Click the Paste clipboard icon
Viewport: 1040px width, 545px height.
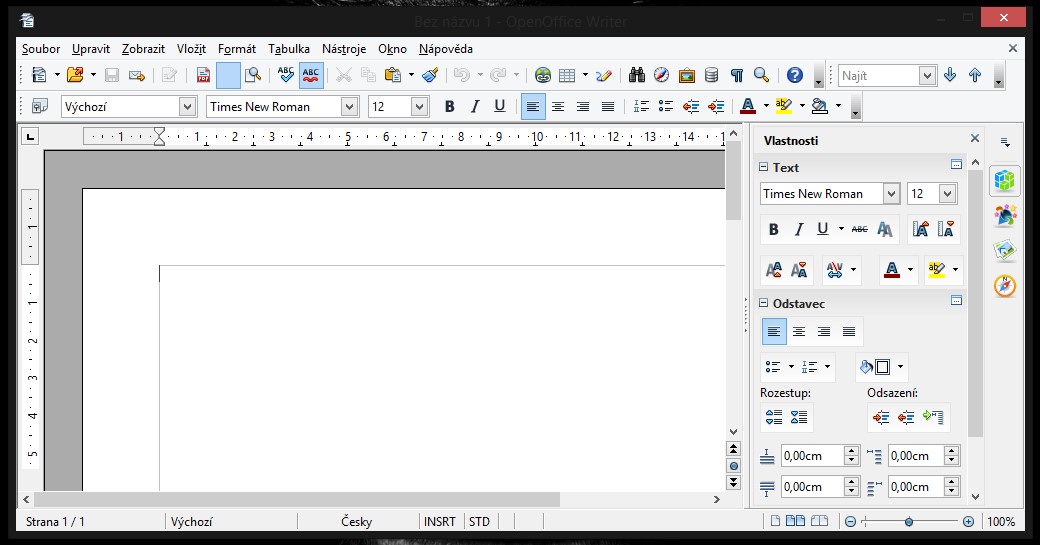click(393, 76)
